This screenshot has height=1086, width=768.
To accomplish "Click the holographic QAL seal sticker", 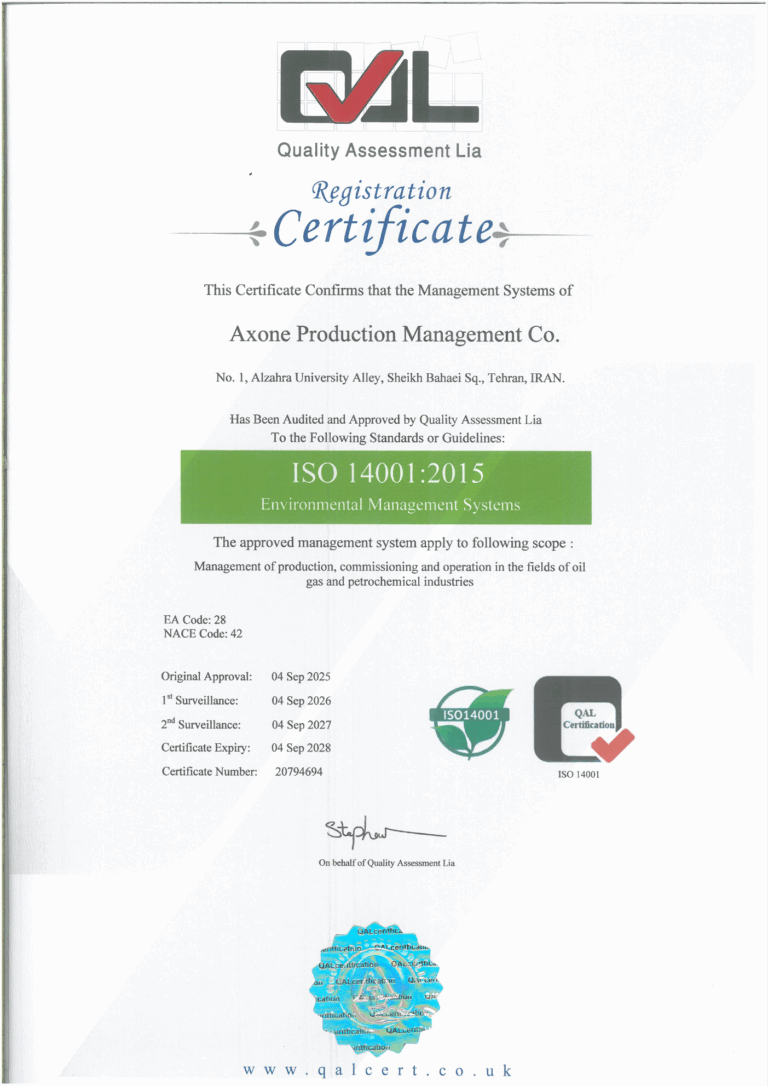I will (376, 990).
